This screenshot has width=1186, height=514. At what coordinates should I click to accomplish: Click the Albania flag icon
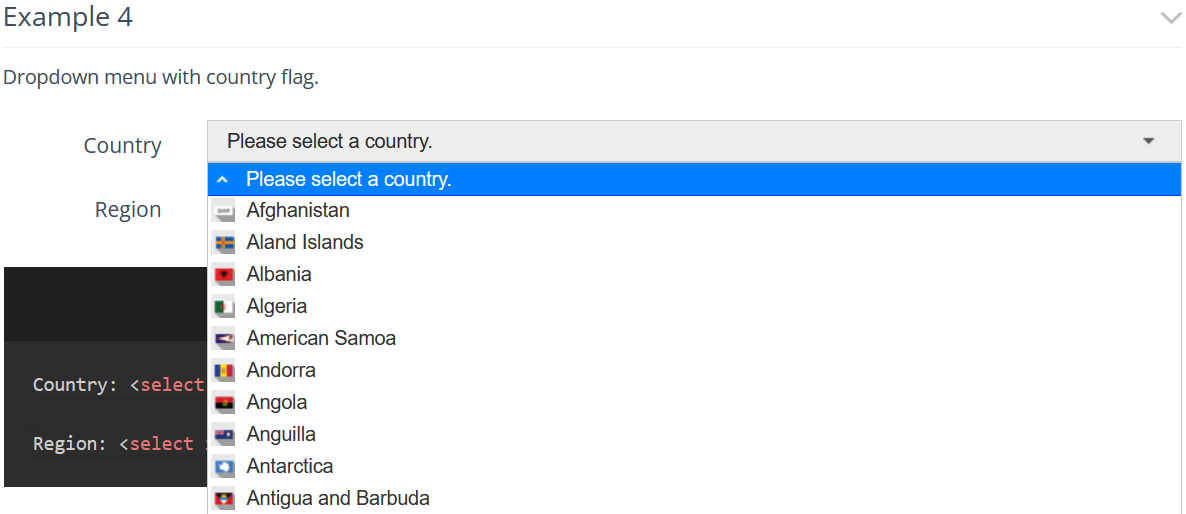tap(224, 275)
